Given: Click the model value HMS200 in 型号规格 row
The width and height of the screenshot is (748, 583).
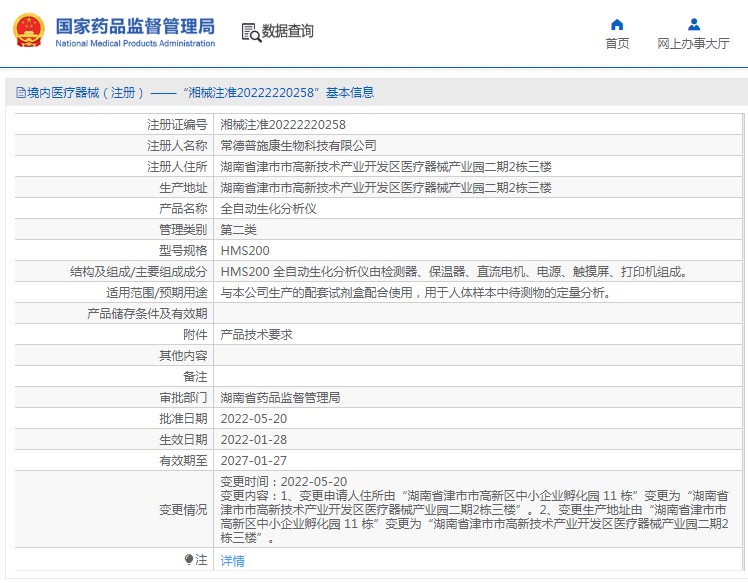Looking at the screenshot, I should click(x=244, y=251).
